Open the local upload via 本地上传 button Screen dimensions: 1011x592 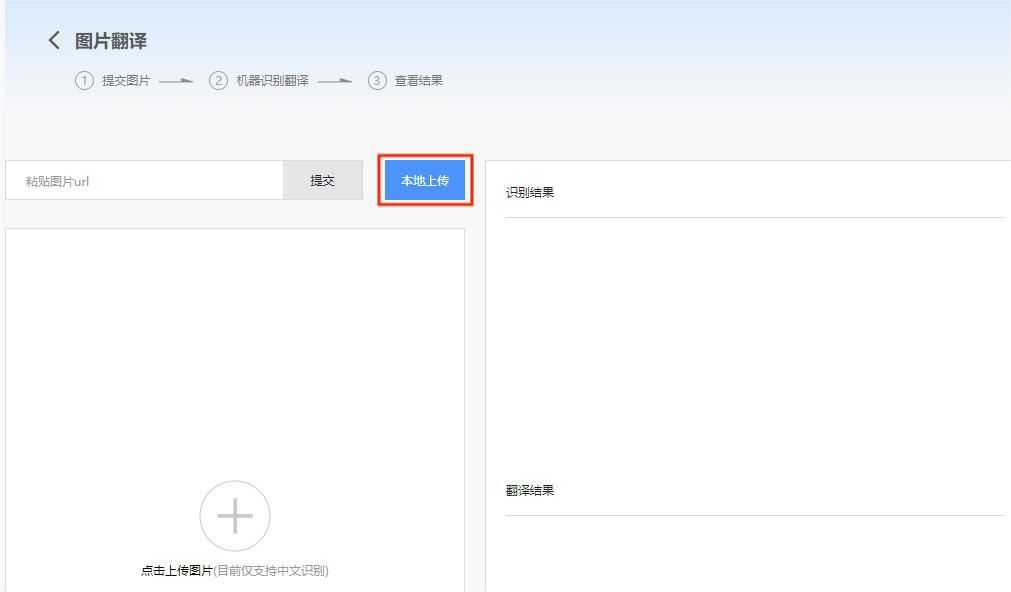pos(423,180)
